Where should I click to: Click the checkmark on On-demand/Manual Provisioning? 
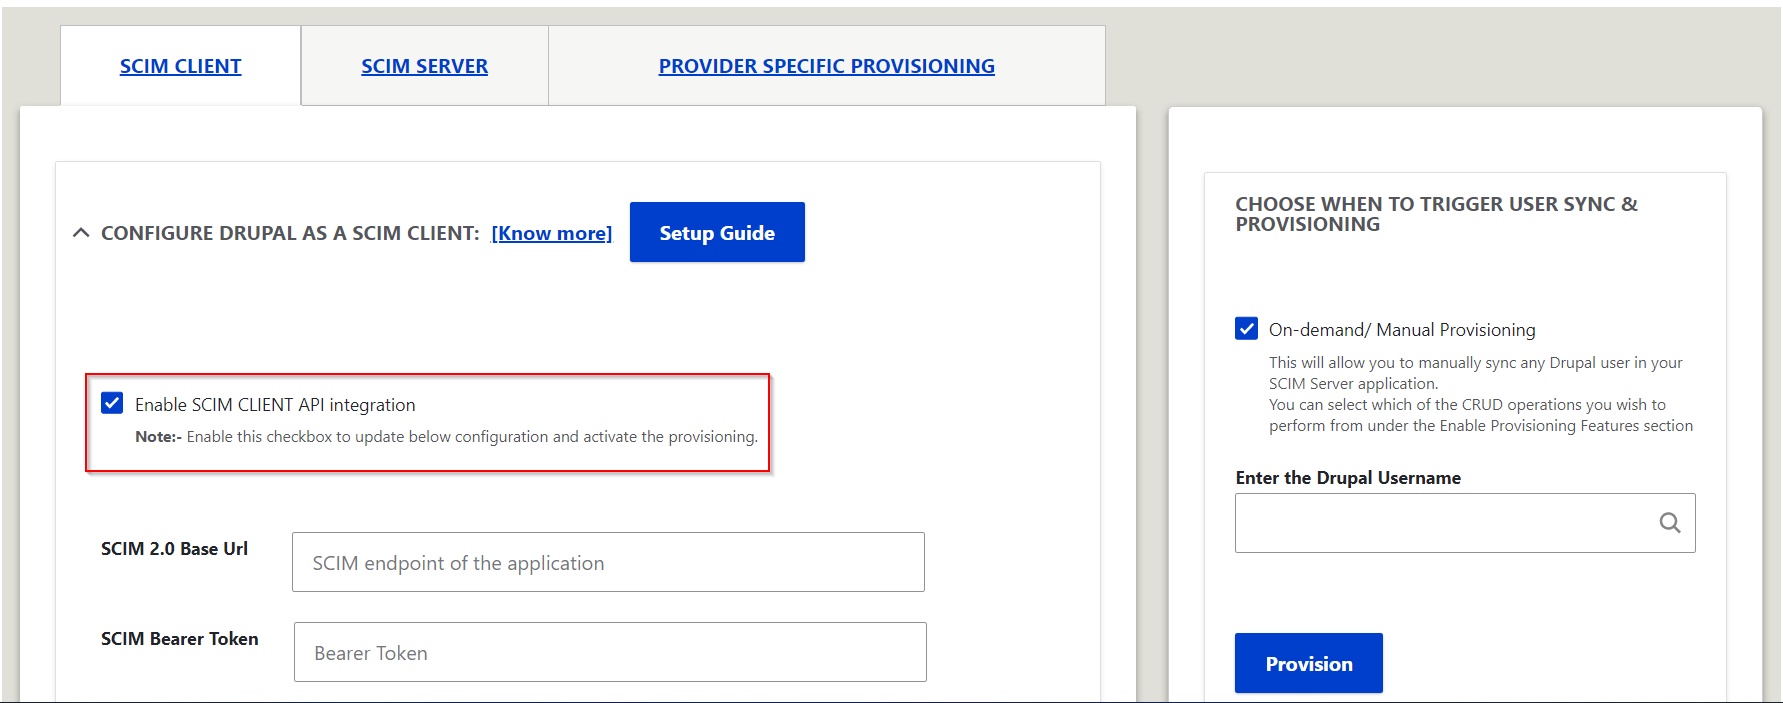pyautogui.click(x=1246, y=328)
